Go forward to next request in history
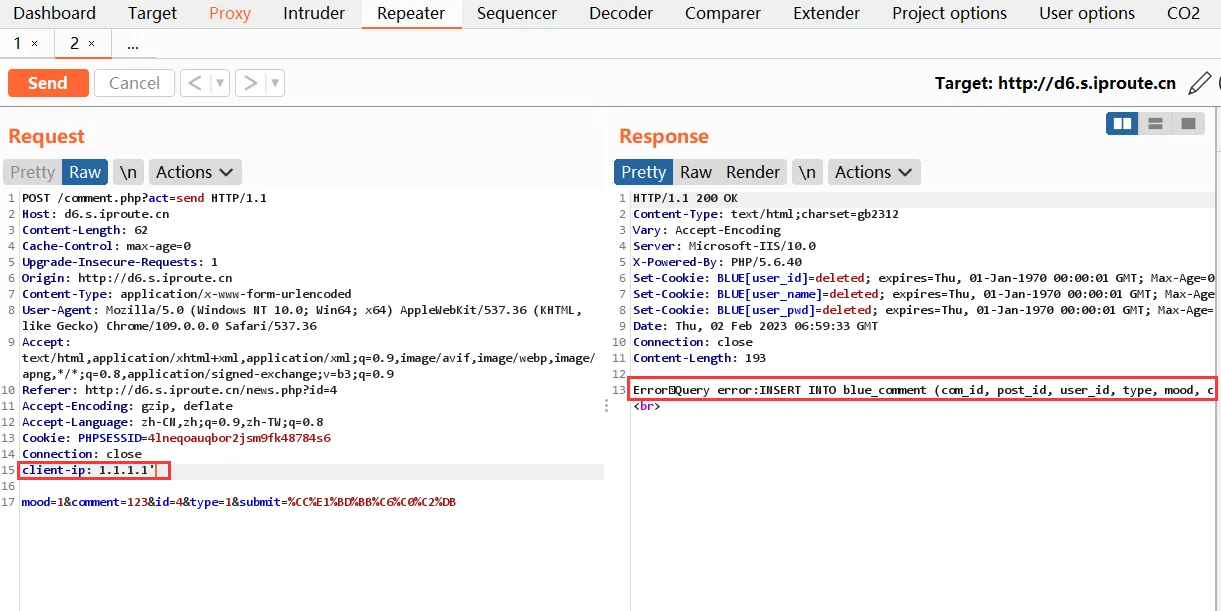Image resolution: width=1221 pixels, height=611 pixels. point(250,83)
